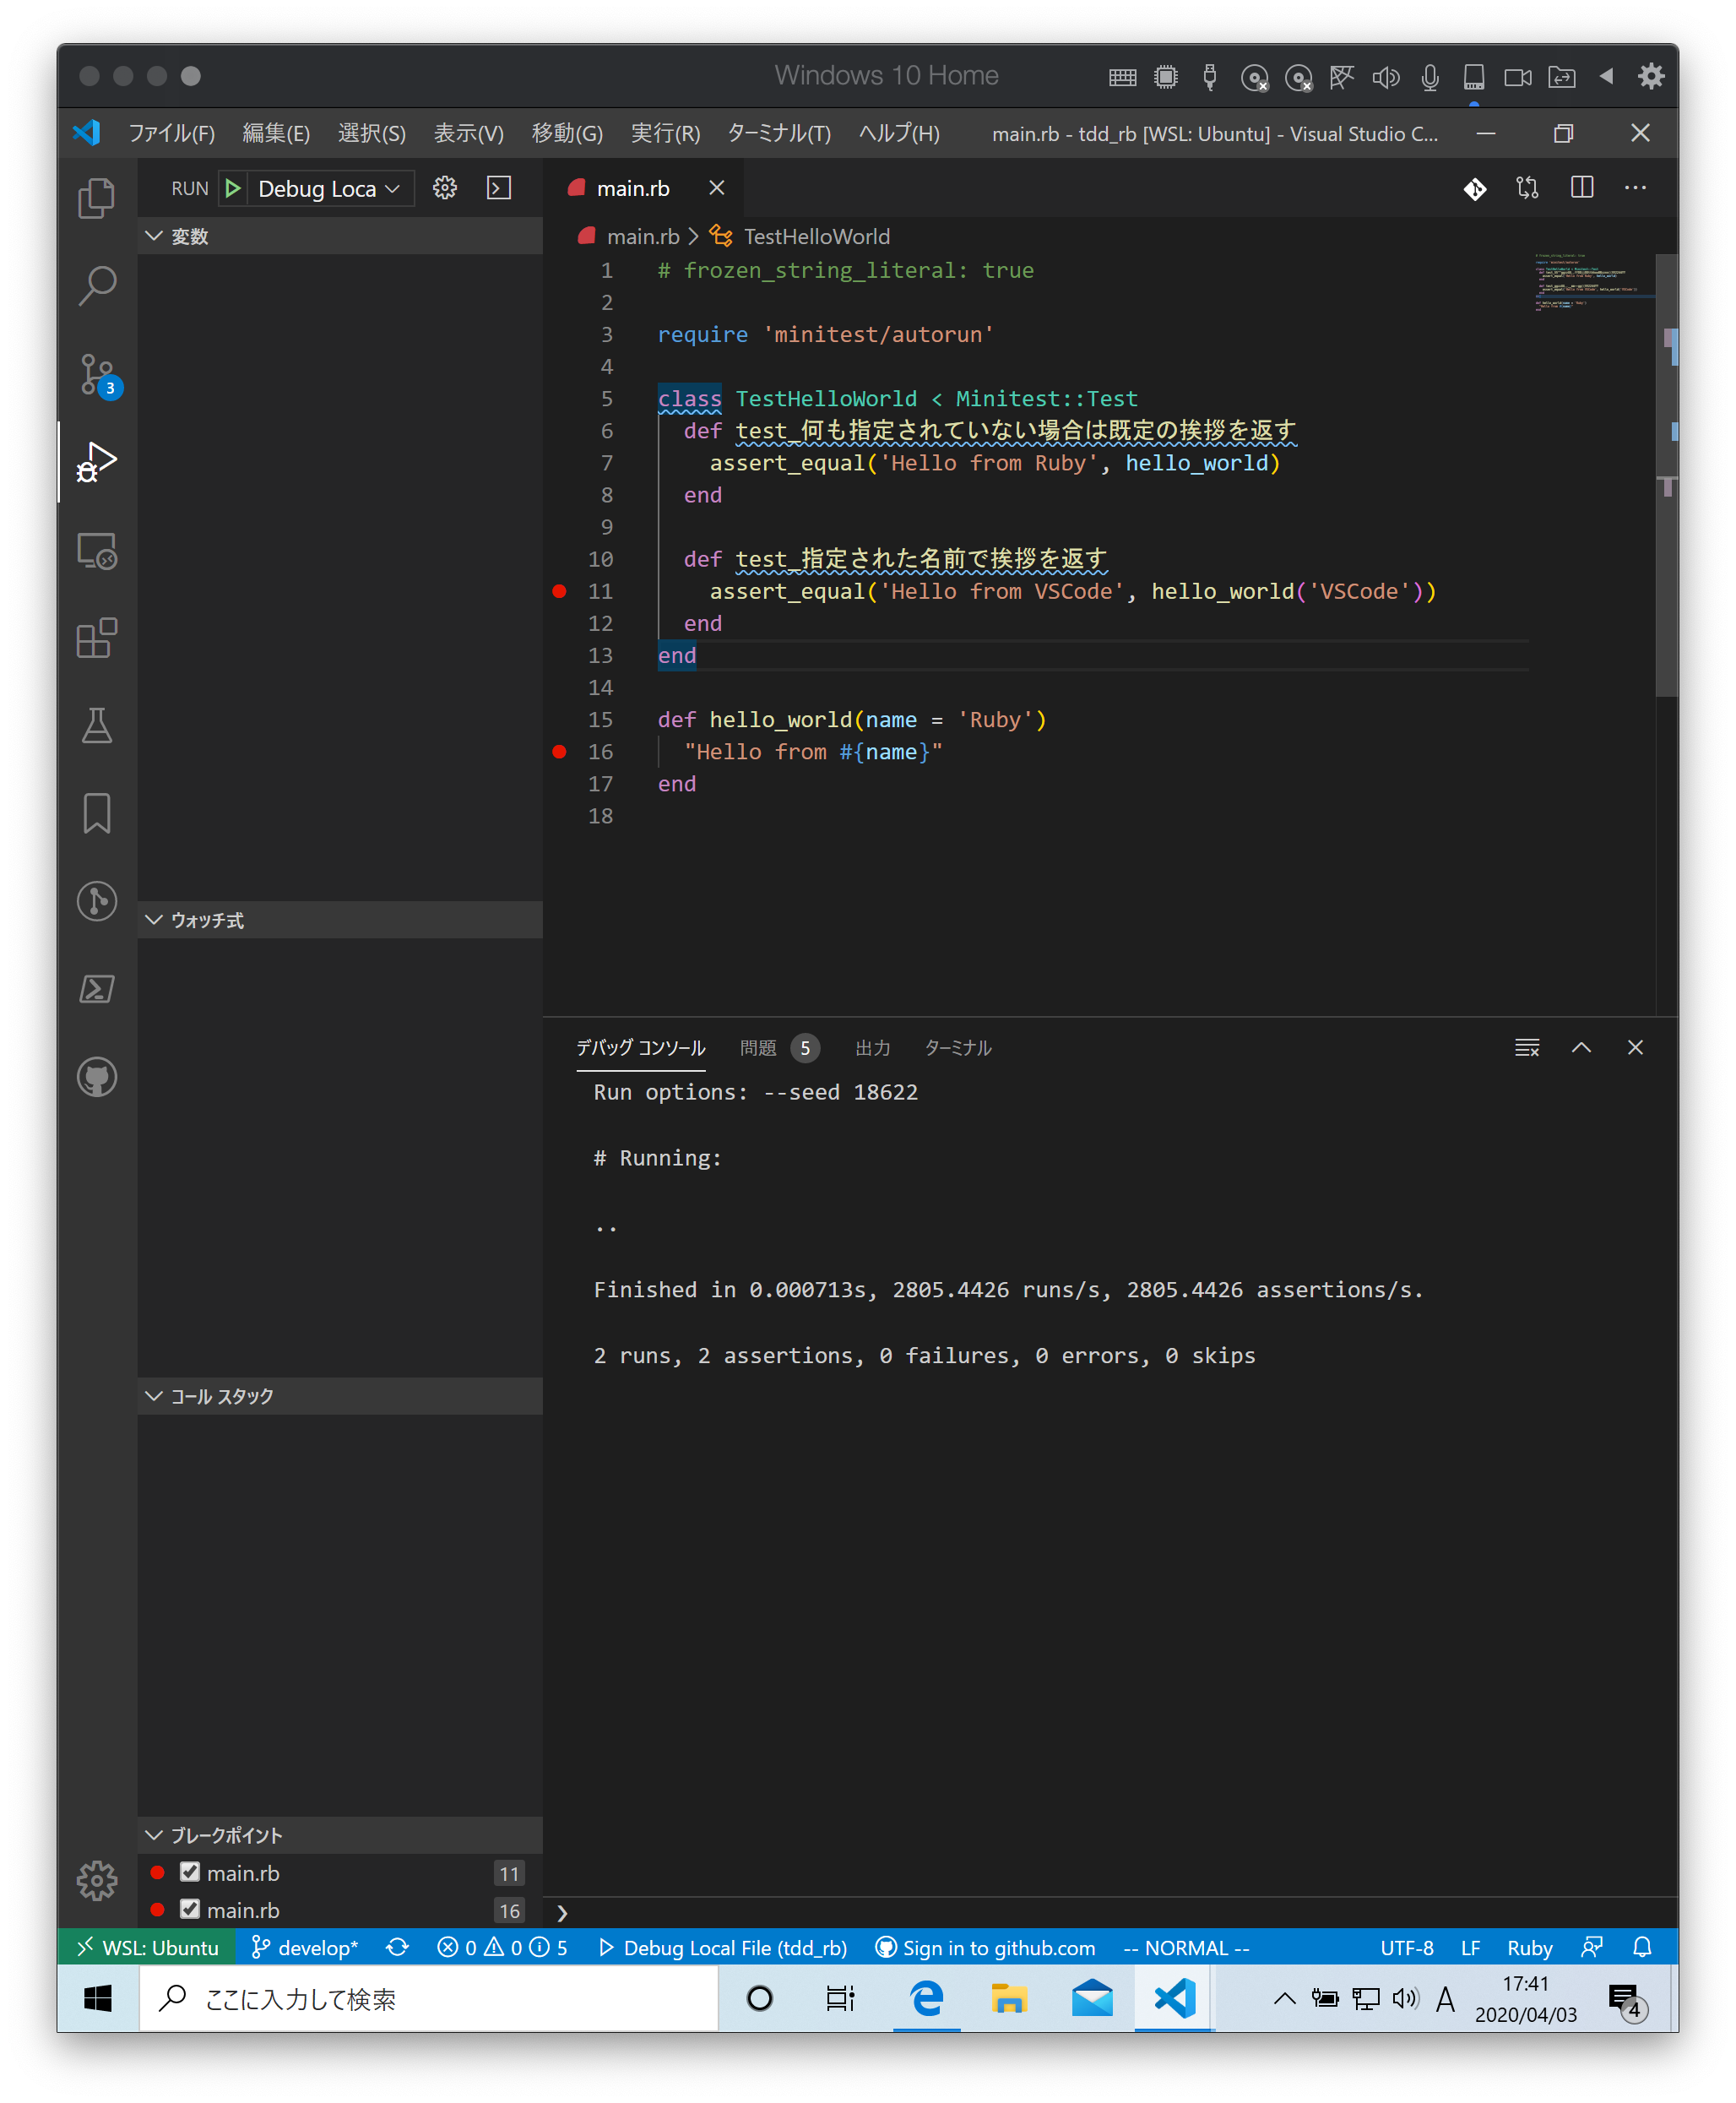Uncheck the main.rb line 16 breakpoint
Image resolution: width=1736 pixels, height=2103 pixels.
coord(190,1910)
